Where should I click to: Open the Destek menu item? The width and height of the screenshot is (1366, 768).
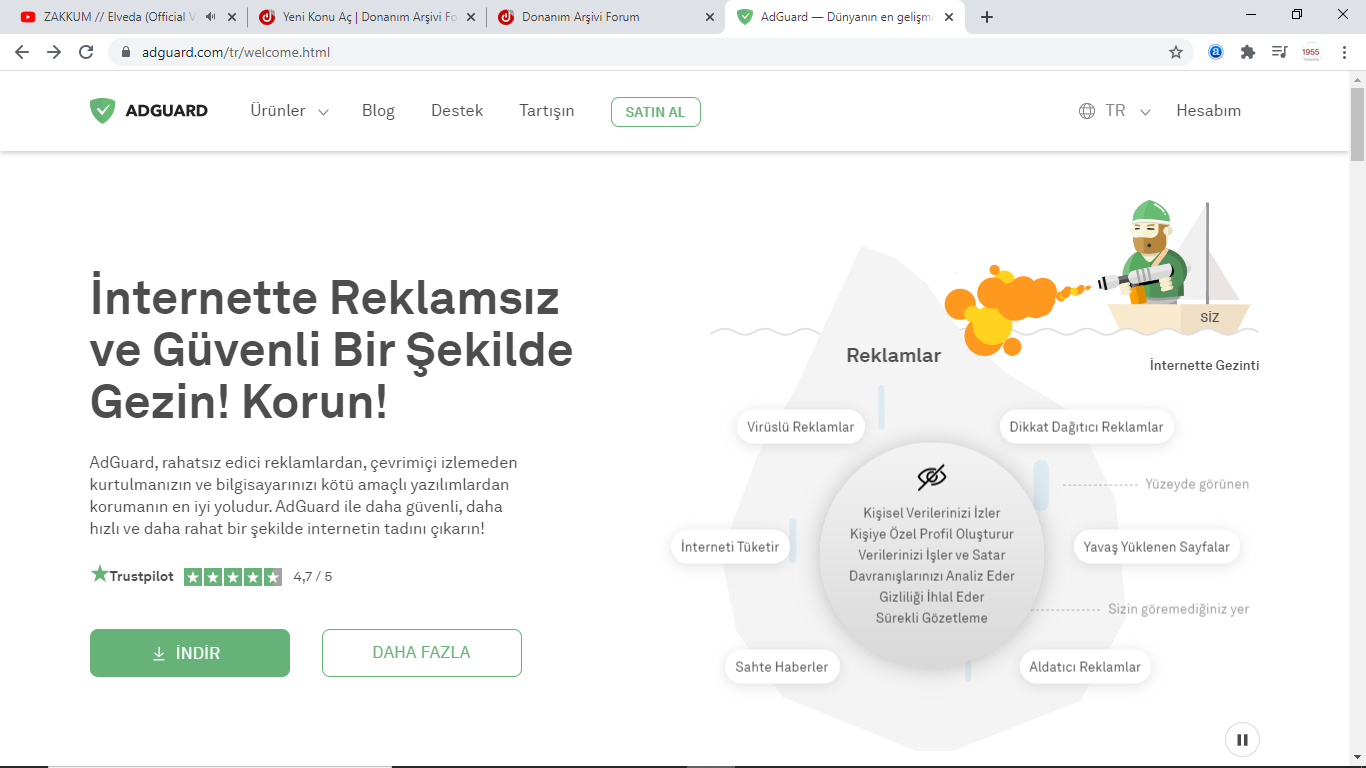(457, 111)
